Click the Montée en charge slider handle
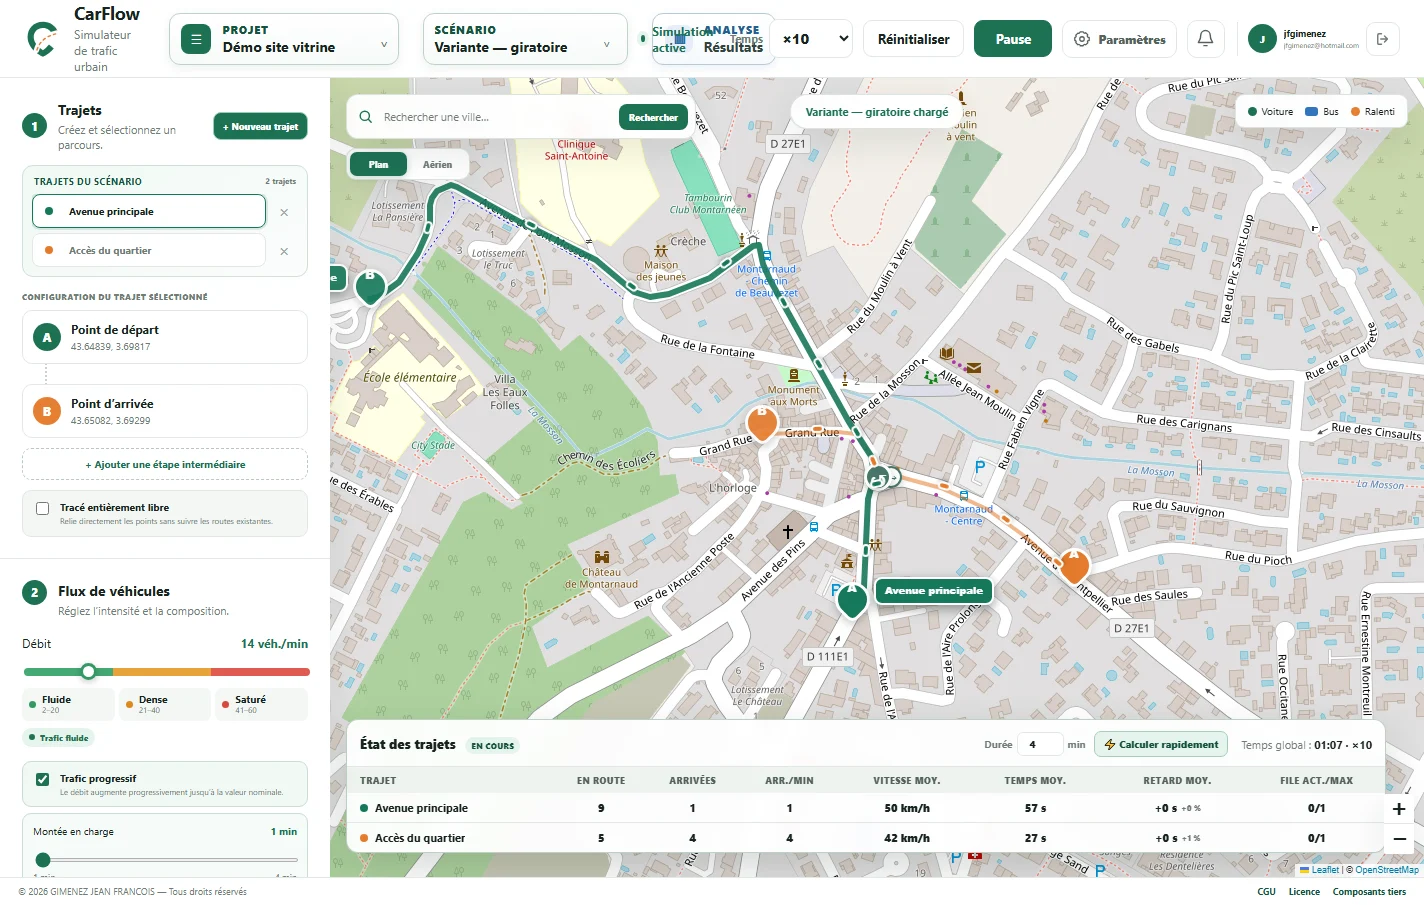The height and width of the screenshot is (905, 1424). (43, 859)
